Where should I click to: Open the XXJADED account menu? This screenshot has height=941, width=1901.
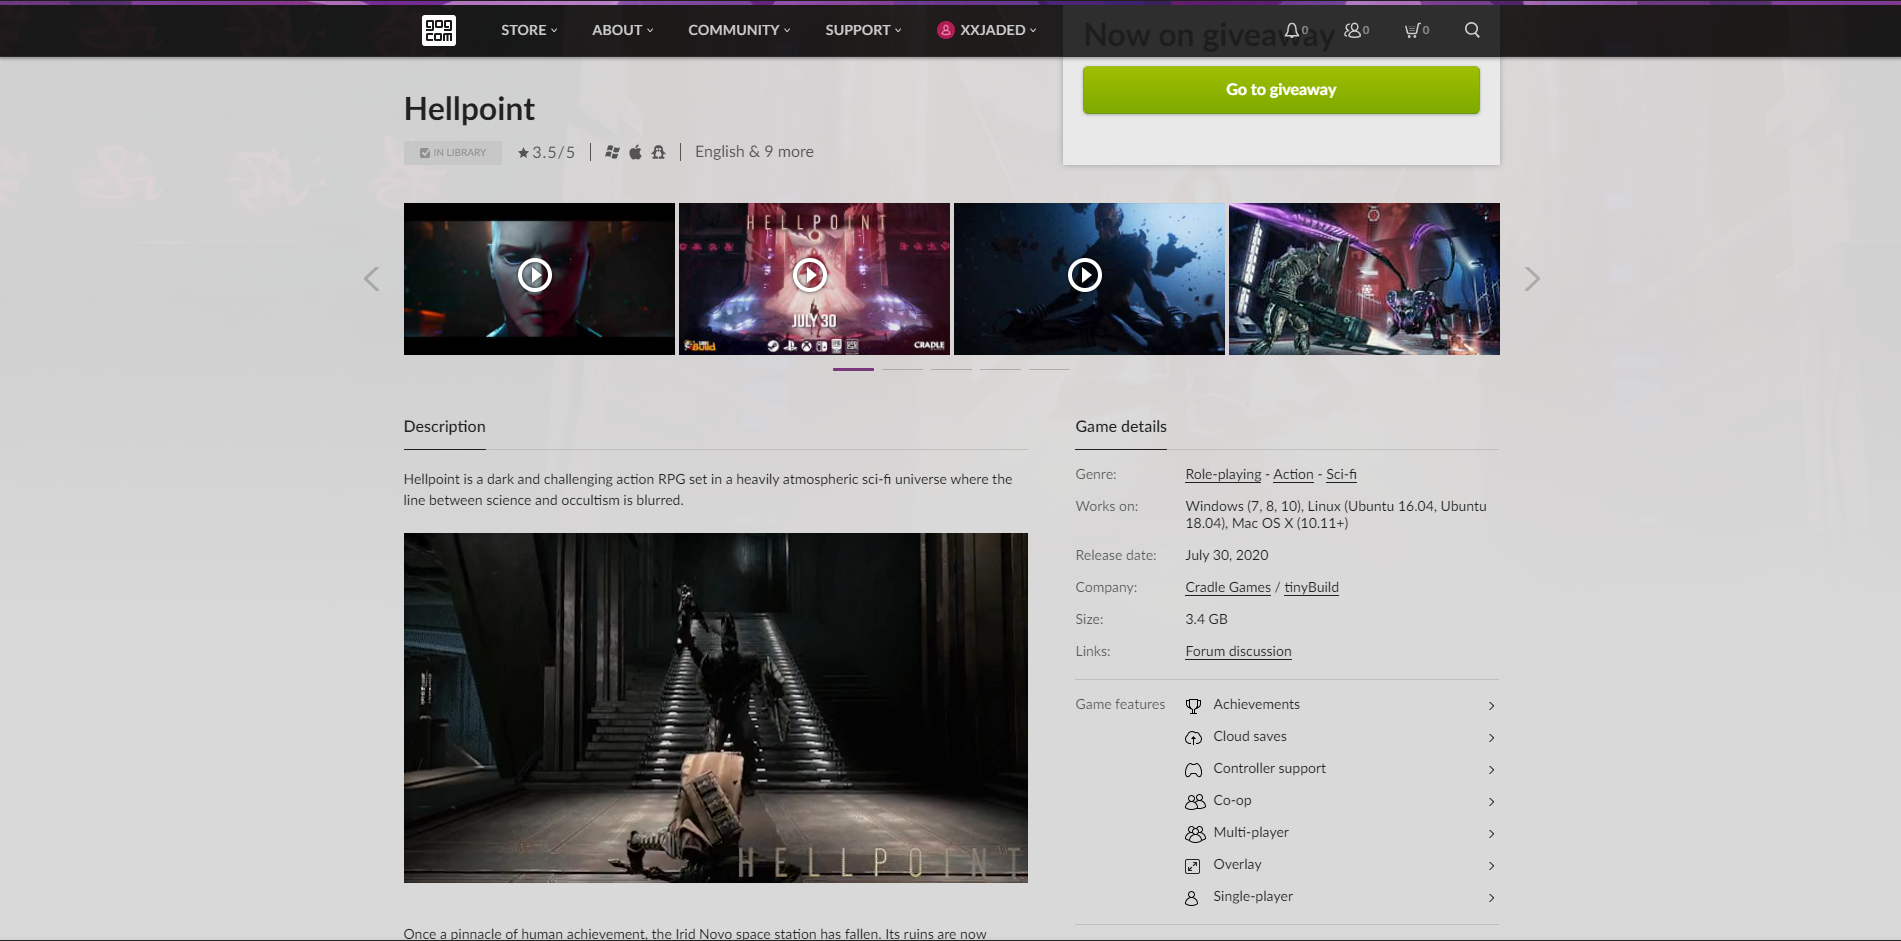tap(987, 30)
